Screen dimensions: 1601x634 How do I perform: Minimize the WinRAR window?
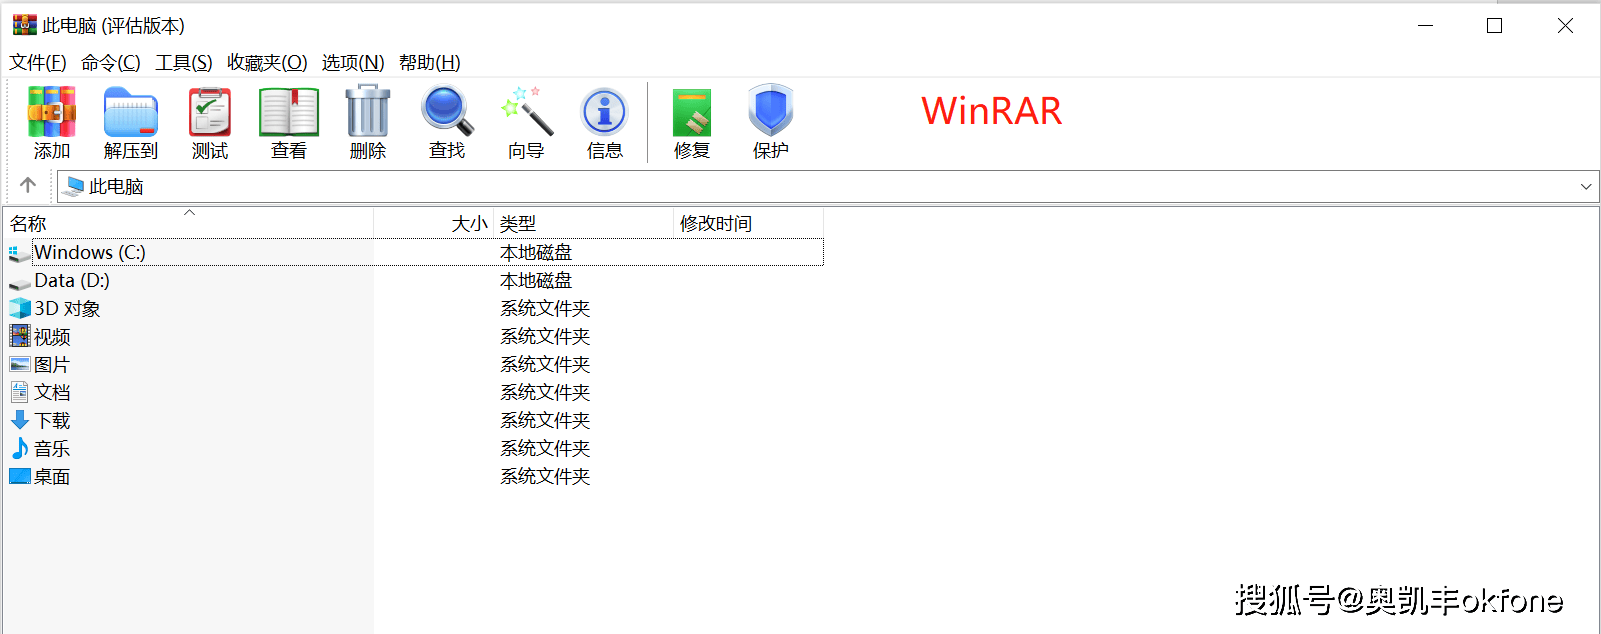[1426, 26]
